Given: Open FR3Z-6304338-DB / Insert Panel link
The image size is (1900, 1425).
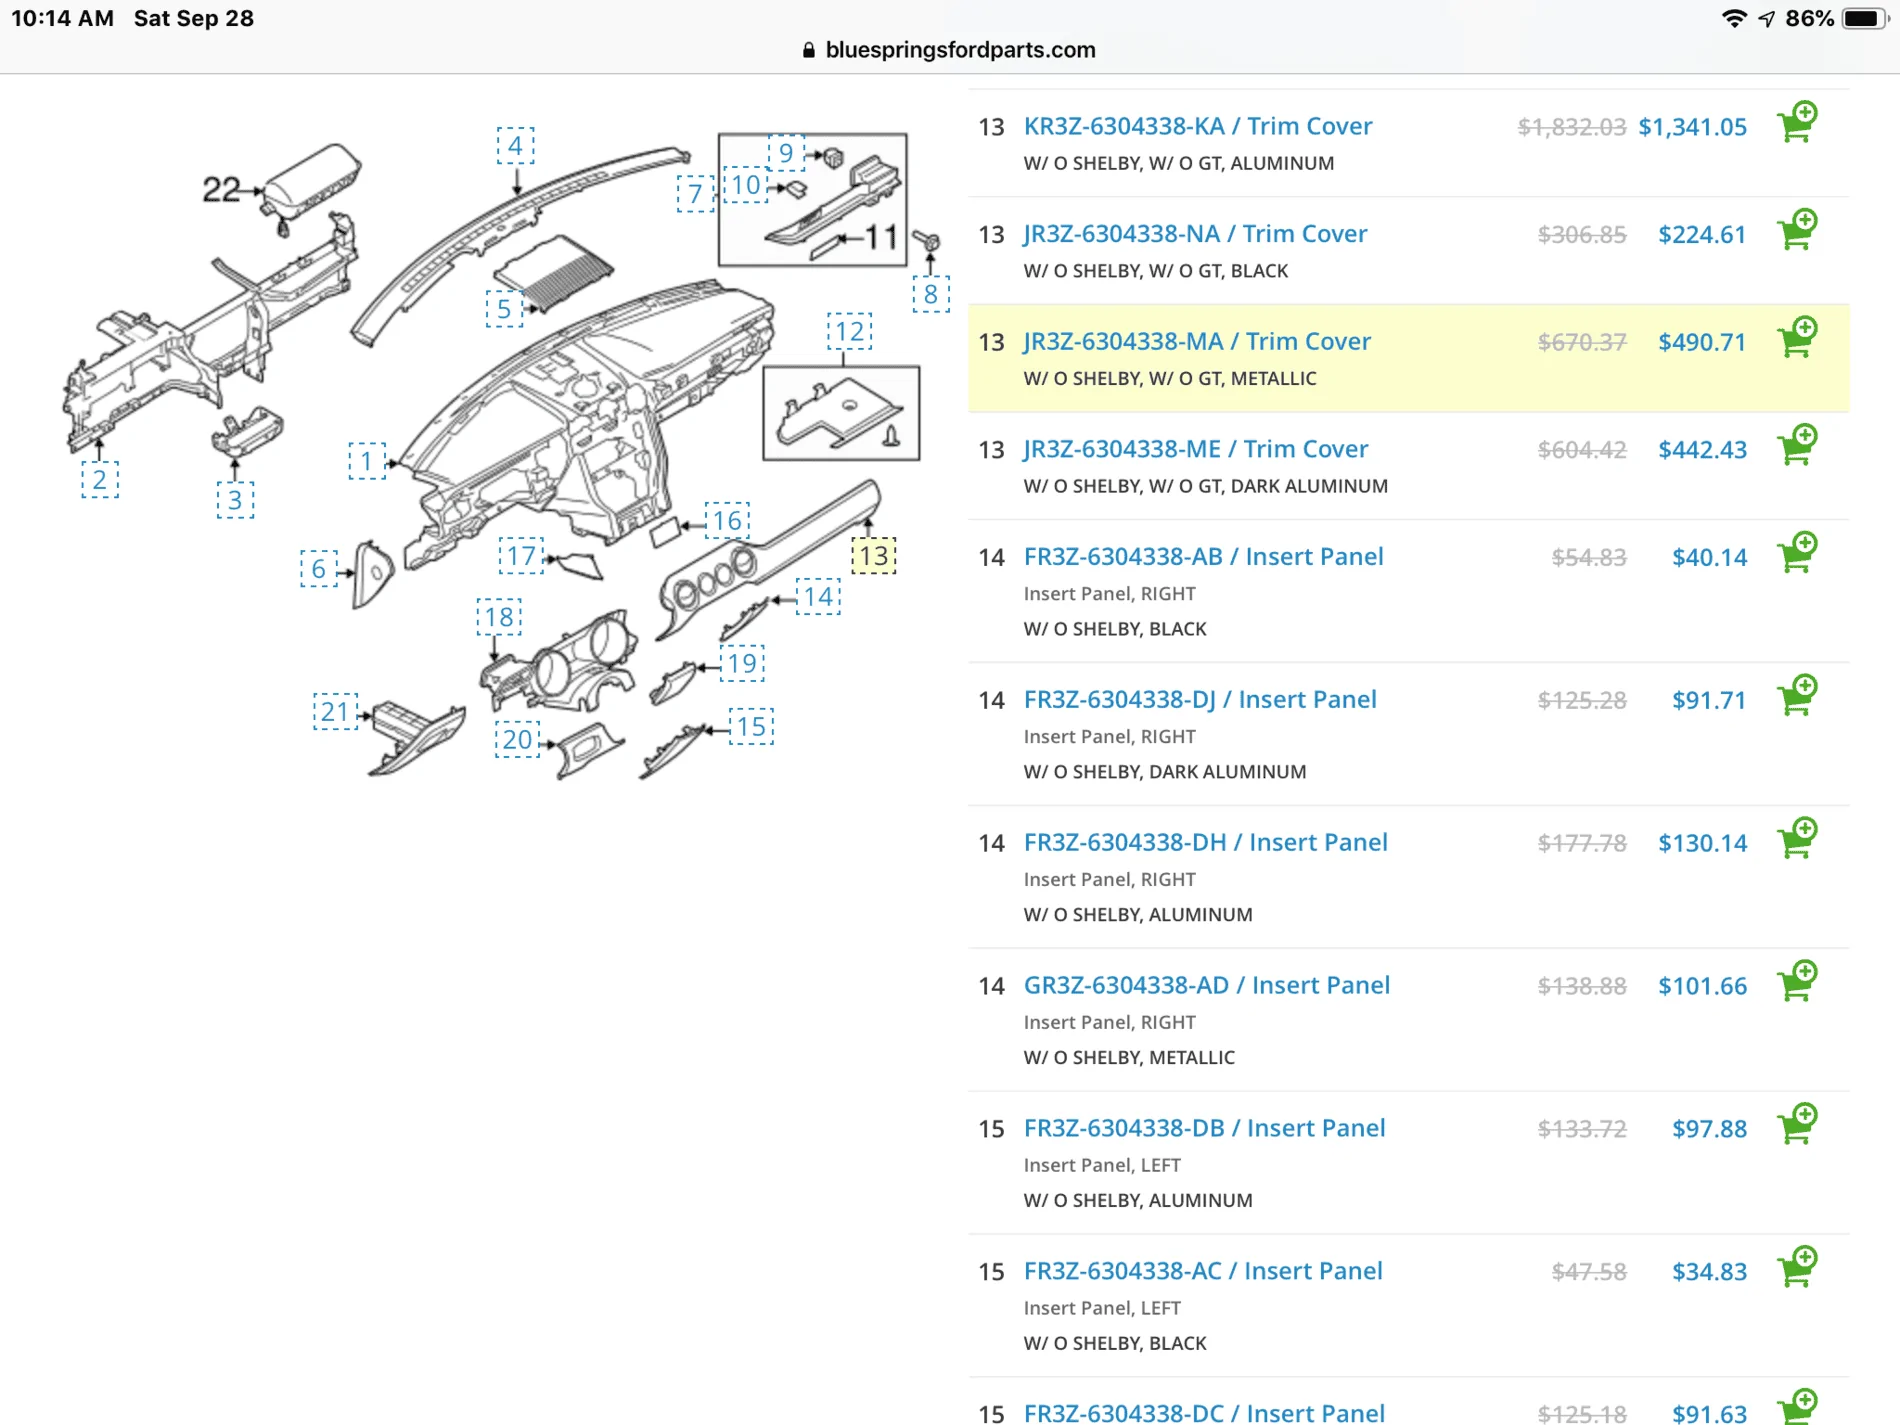Looking at the screenshot, I should click(x=1204, y=1129).
